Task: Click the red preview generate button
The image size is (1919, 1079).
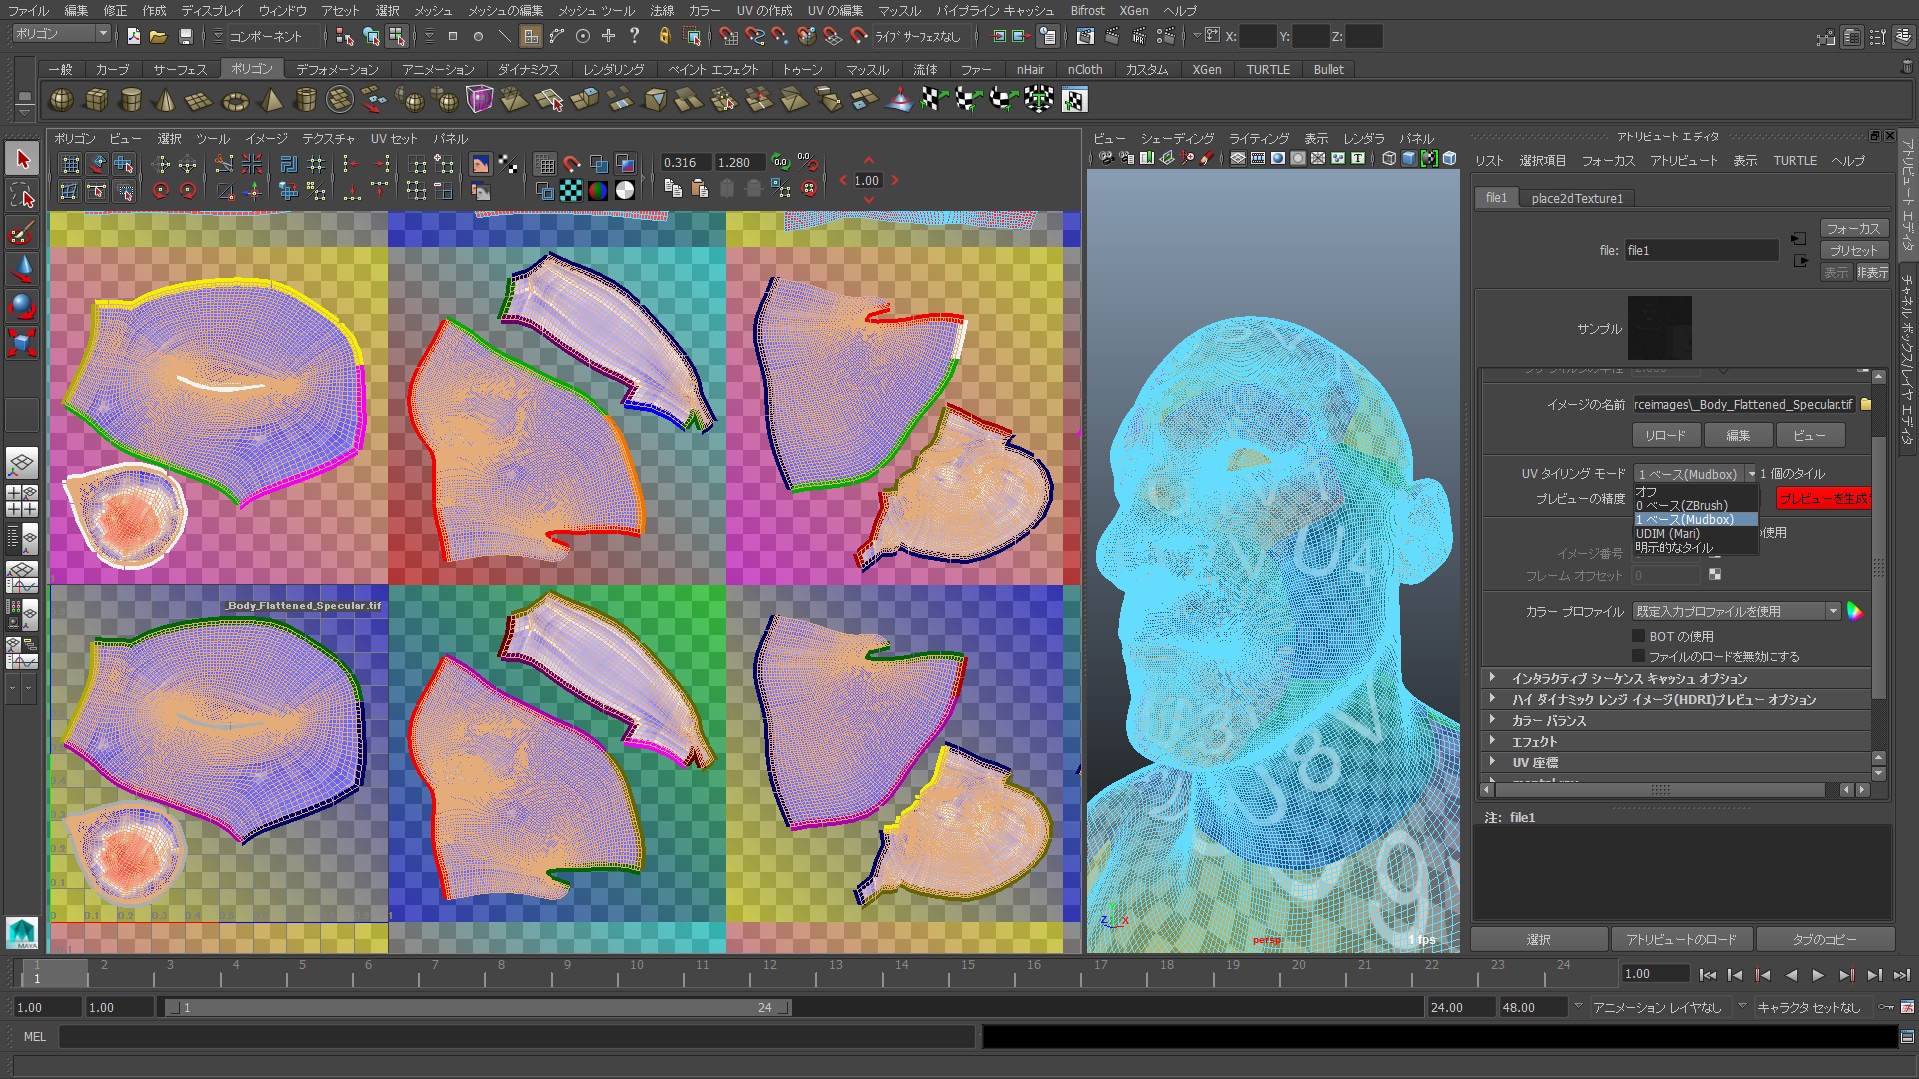Action: click(1823, 498)
